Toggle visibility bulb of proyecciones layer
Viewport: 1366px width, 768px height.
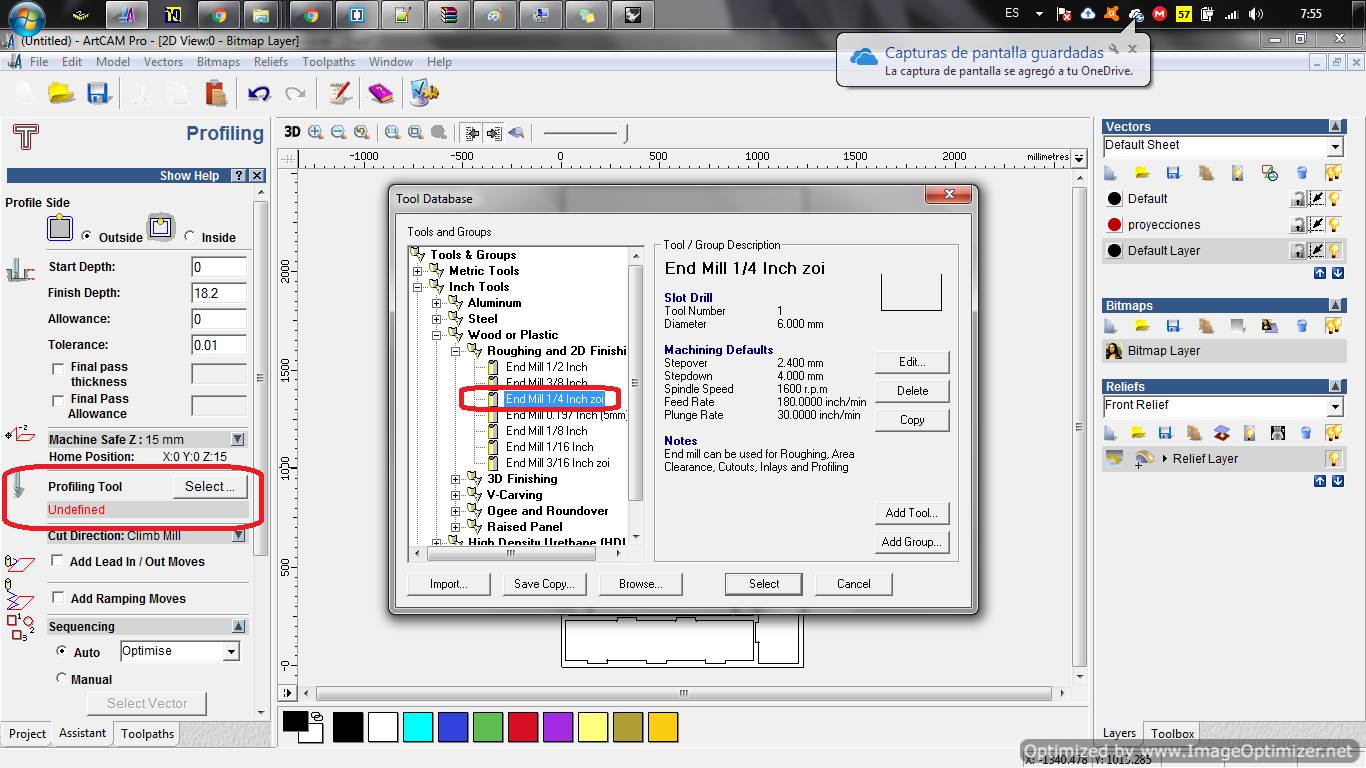pos(1334,225)
